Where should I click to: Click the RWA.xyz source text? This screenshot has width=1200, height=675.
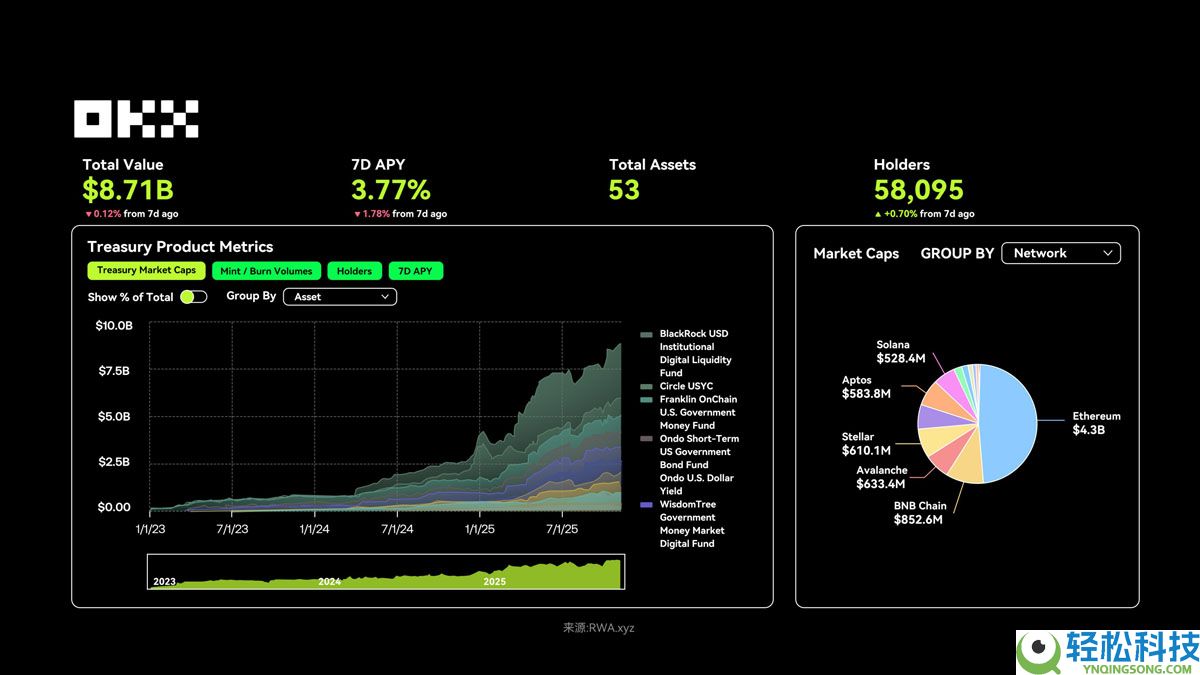(x=598, y=628)
